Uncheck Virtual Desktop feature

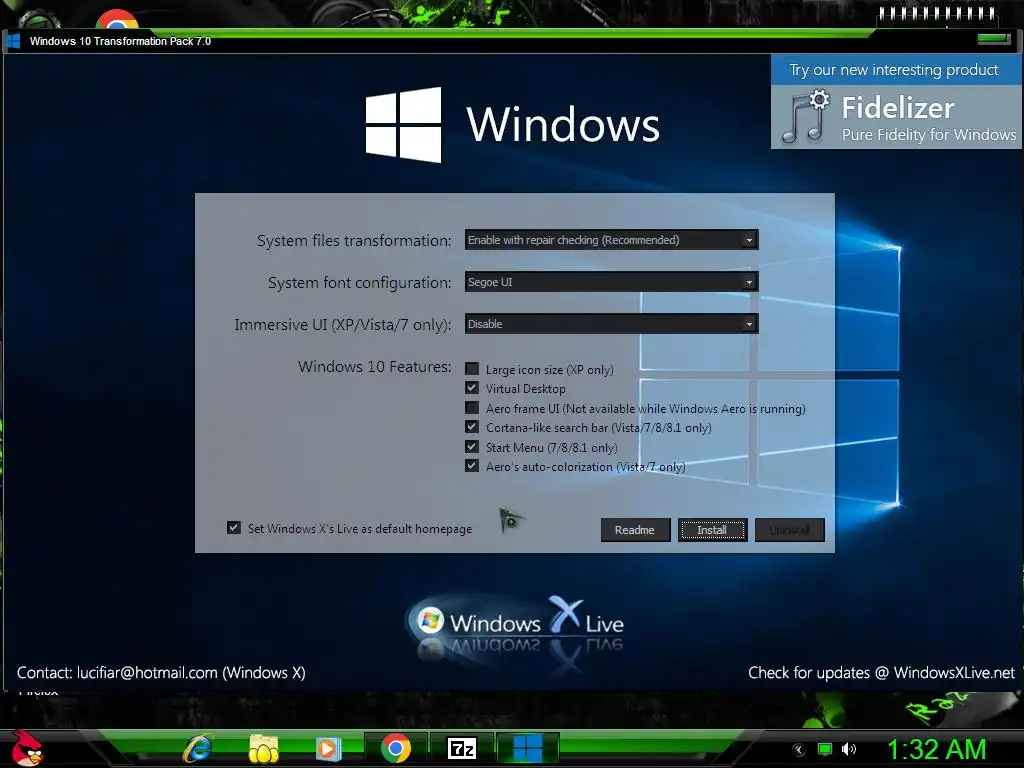[472, 388]
